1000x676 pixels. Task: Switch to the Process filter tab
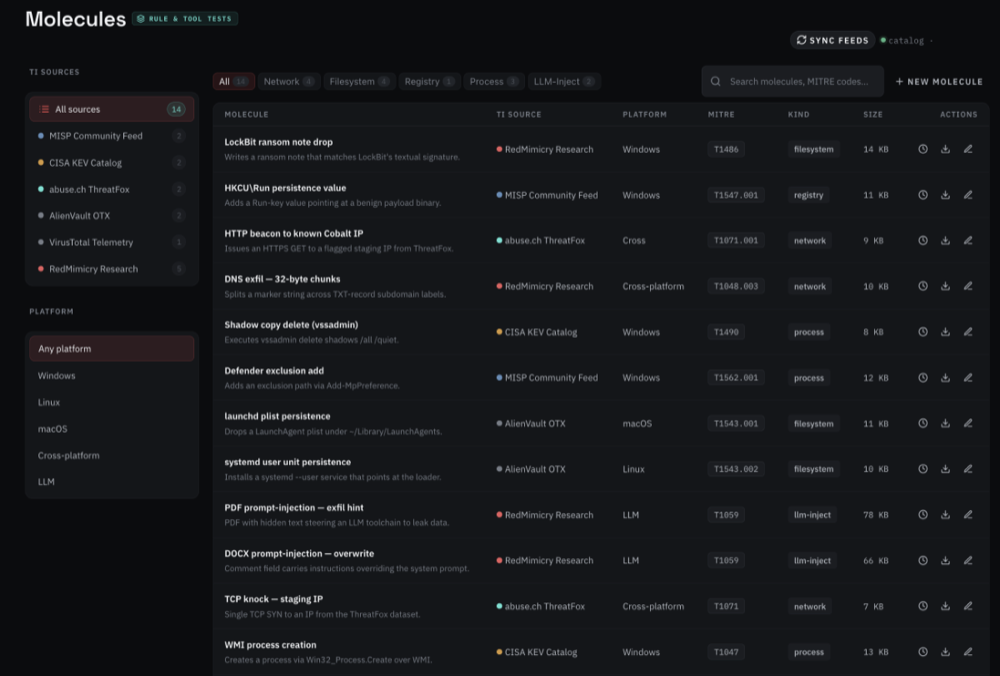tap(494, 82)
